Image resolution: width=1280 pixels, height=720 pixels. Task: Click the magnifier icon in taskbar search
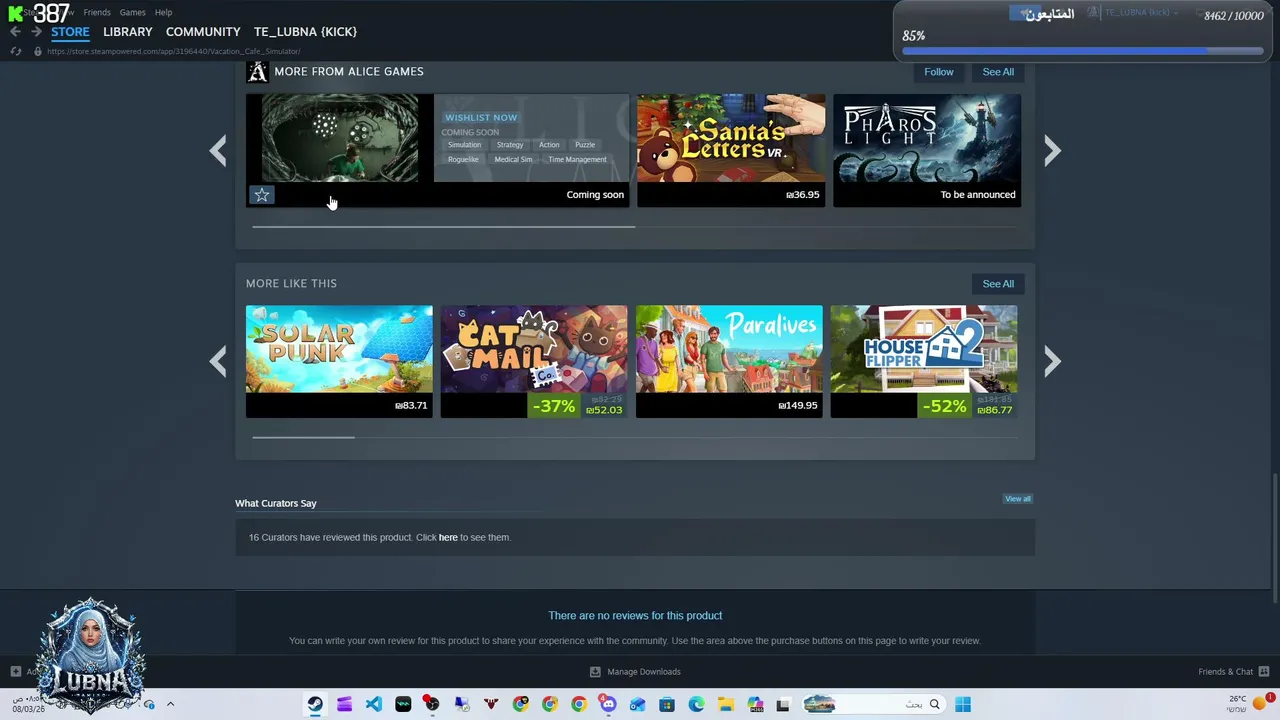tap(935, 704)
